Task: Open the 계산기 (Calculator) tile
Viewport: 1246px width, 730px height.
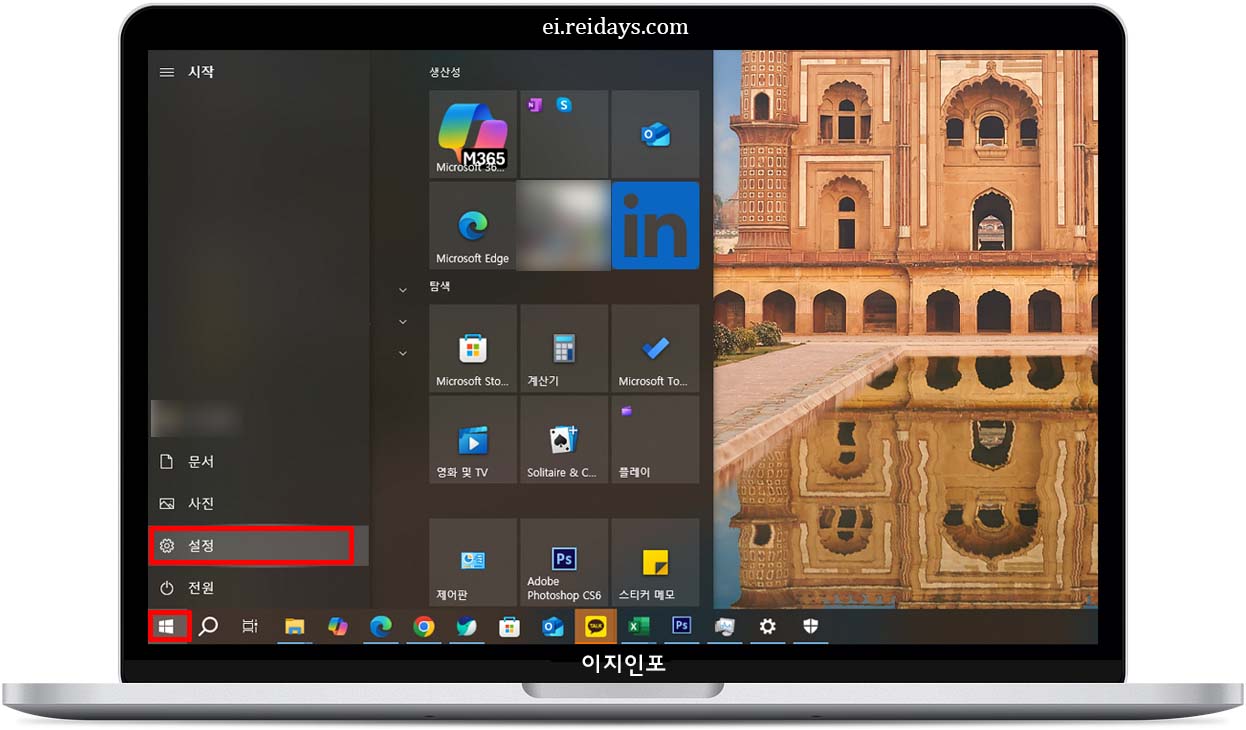Action: pyautogui.click(x=563, y=348)
